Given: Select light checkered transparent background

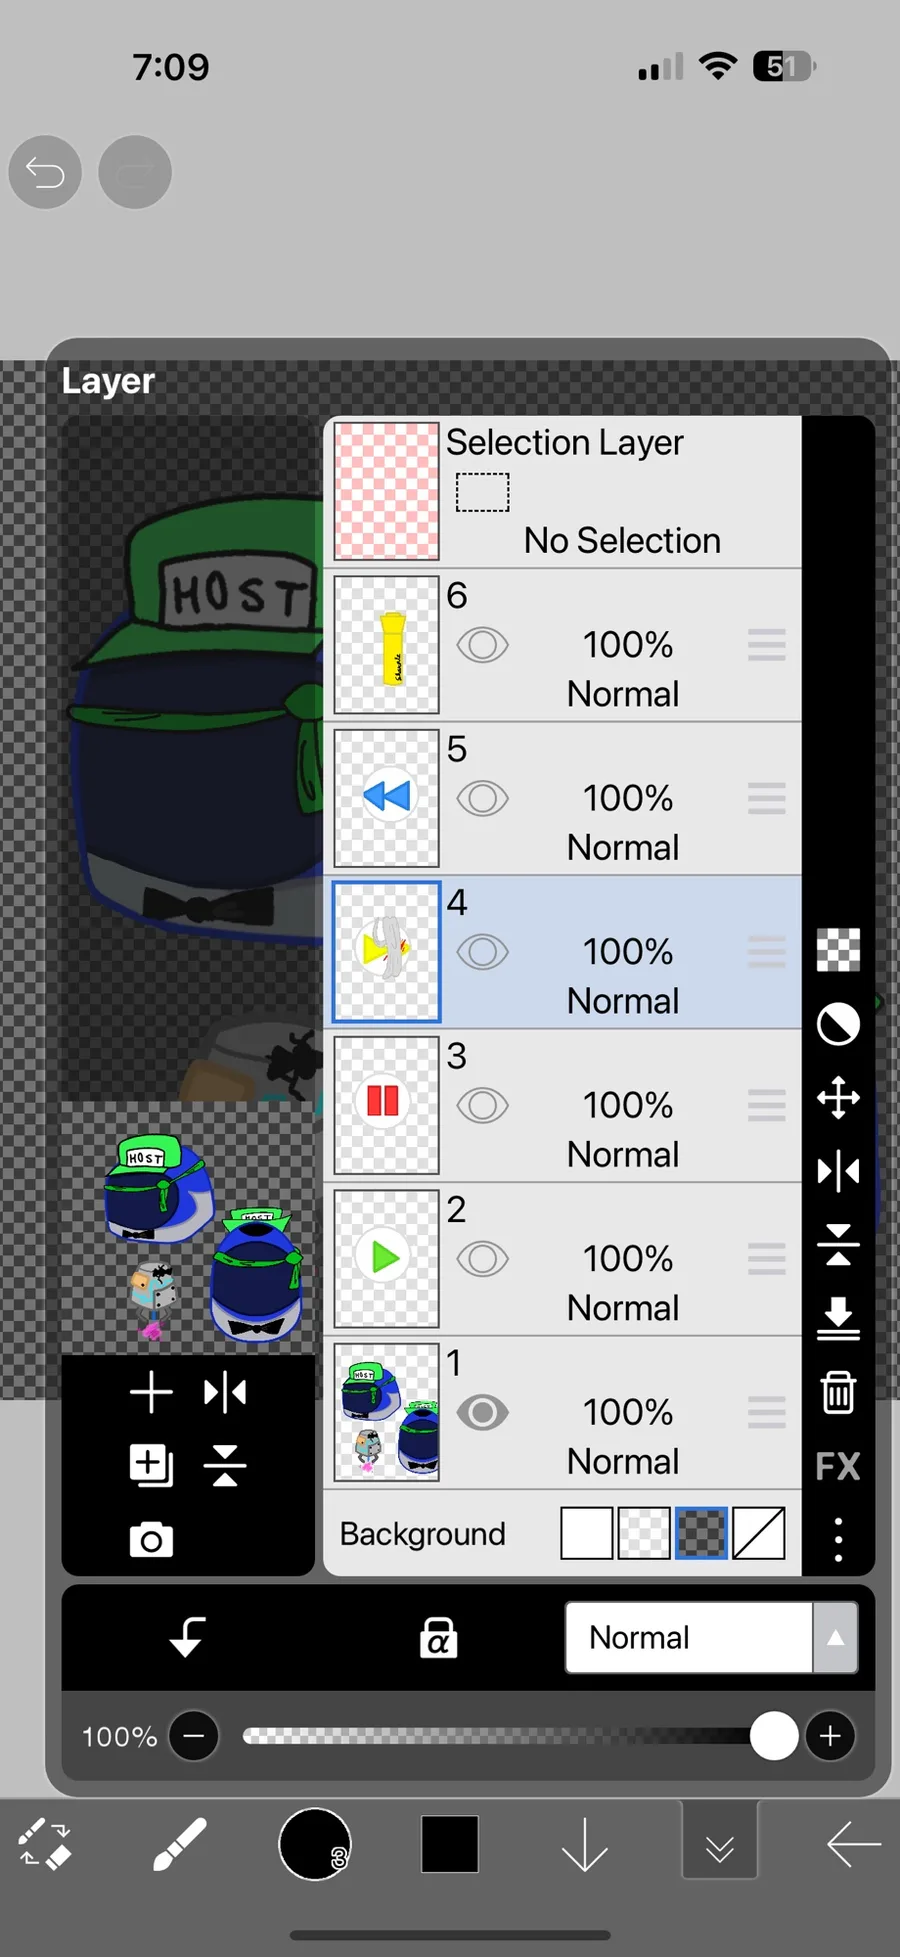Looking at the screenshot, I should point(644,1533).
